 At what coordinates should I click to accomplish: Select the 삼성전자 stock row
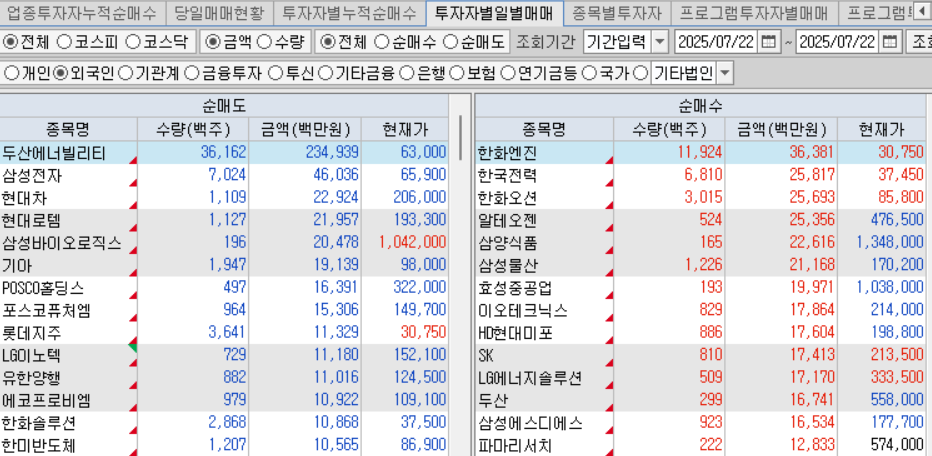pyautogui.click(x=224, y=175)
